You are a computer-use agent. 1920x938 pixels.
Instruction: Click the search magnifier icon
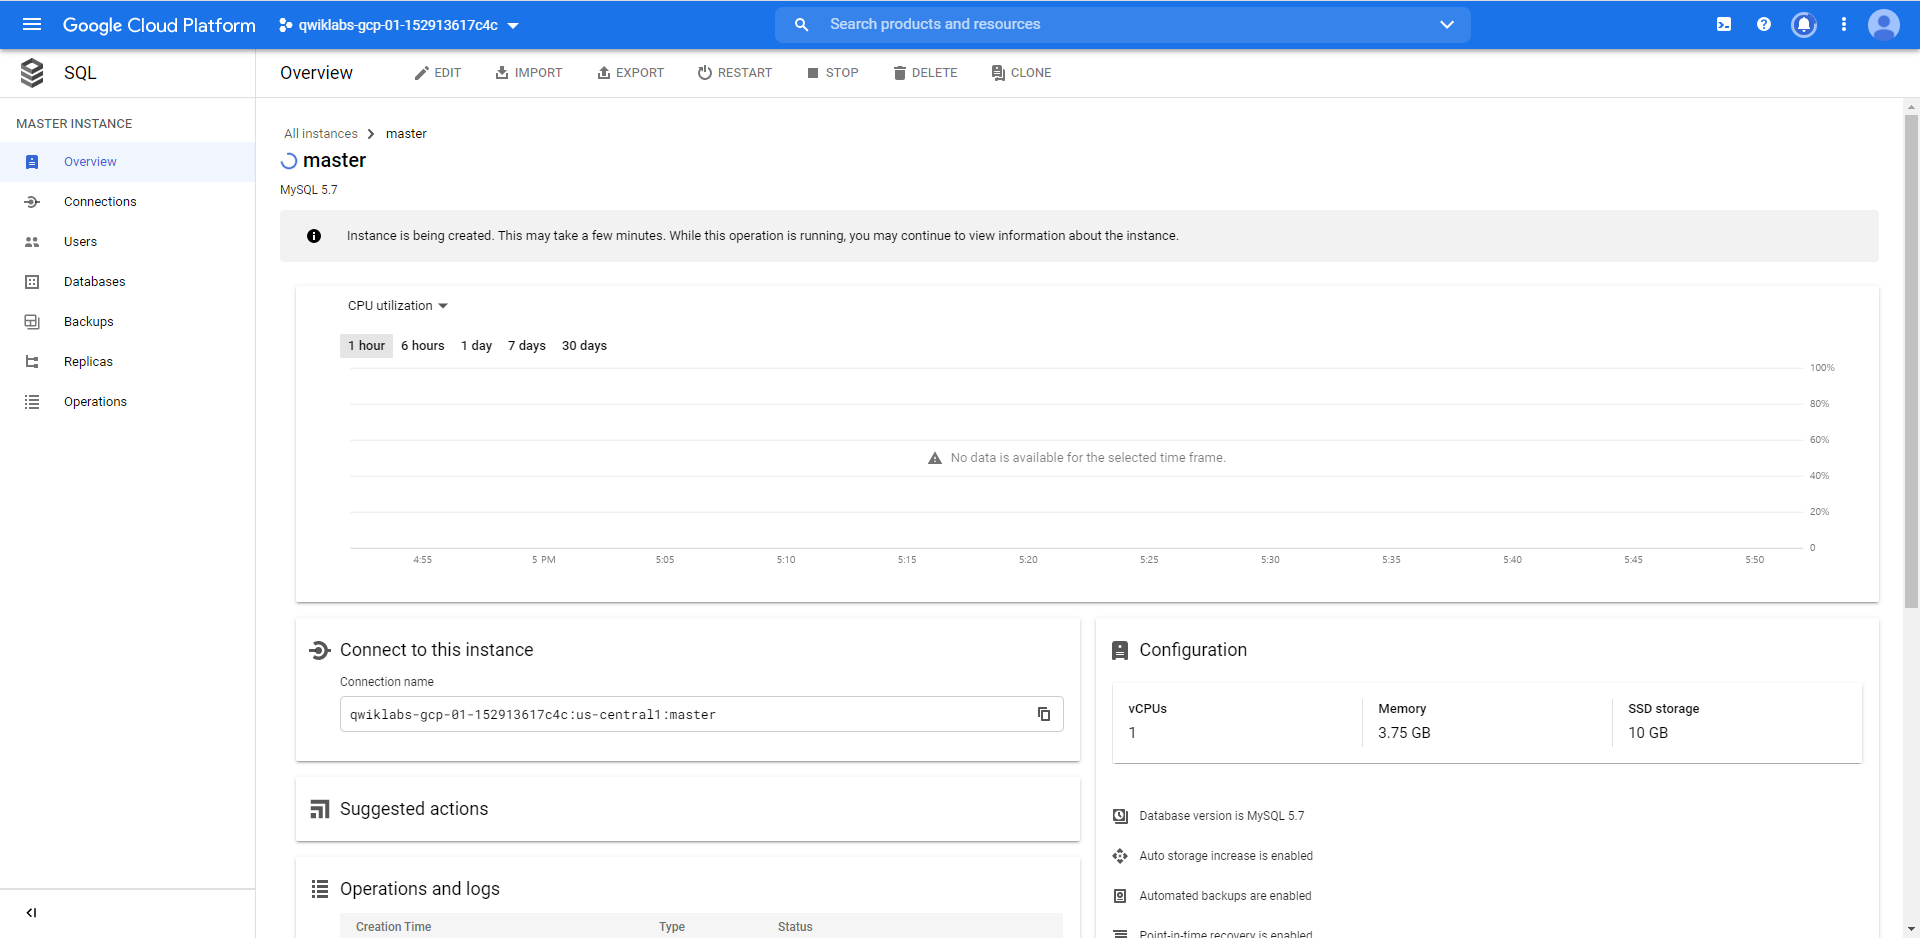click(x=801, y=24)
